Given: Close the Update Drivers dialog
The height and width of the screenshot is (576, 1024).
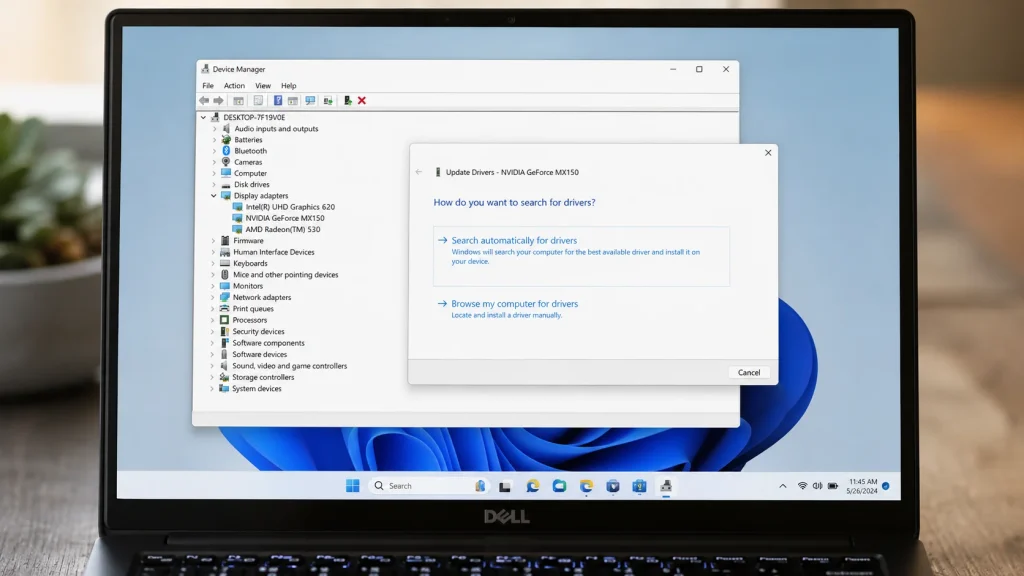Looking at the screenshot, I should click(x=768, y=153).
